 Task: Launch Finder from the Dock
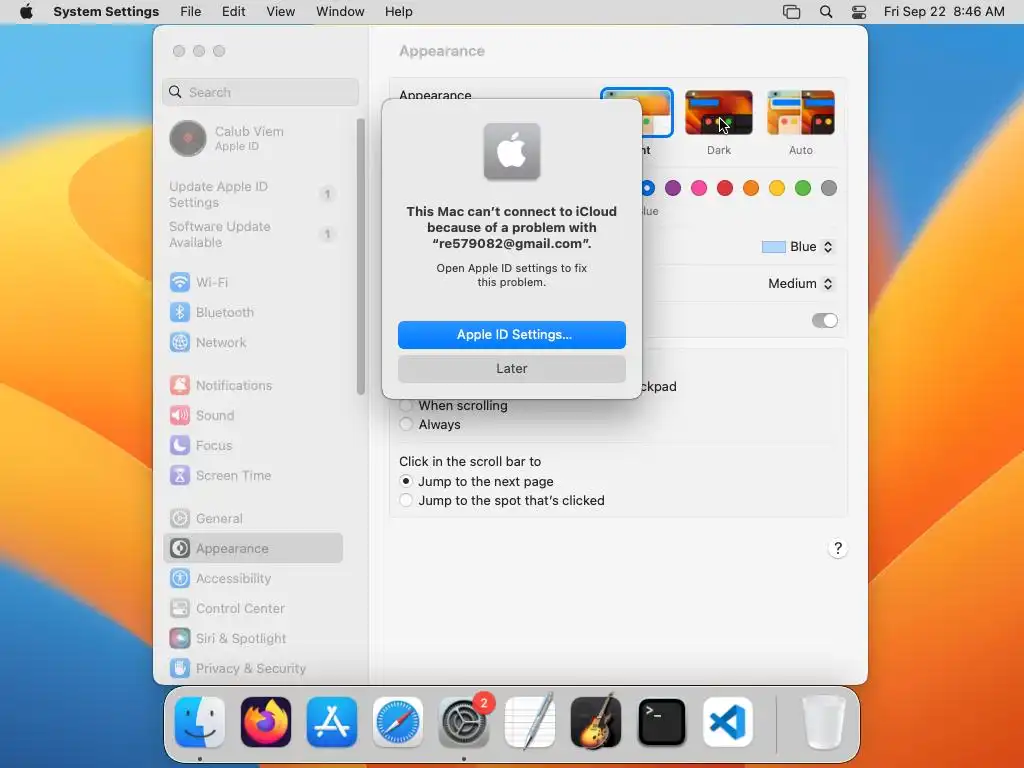click(200, 722)
